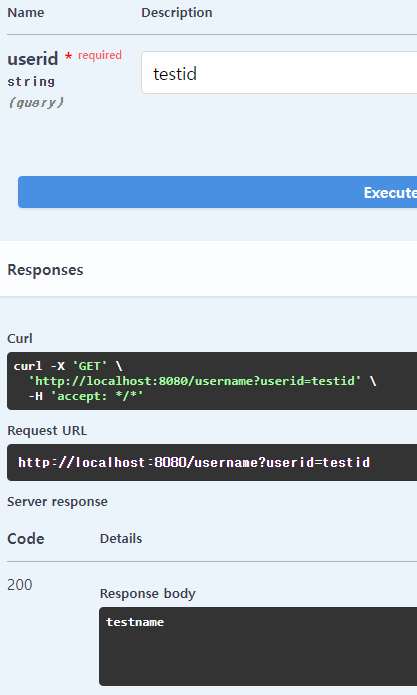Click the userid input field containing testid

click(x=279, y=73)
